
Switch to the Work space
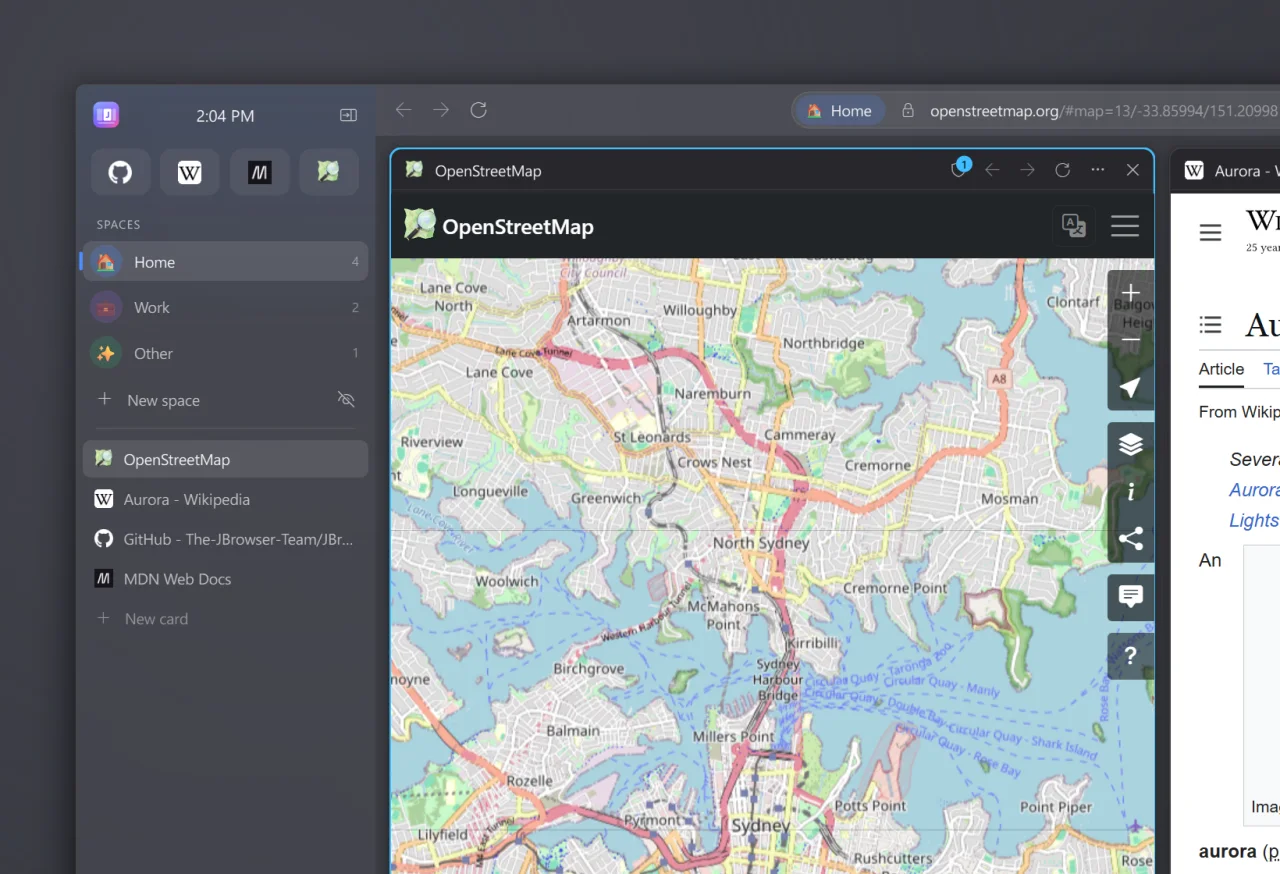pos(225,308)
